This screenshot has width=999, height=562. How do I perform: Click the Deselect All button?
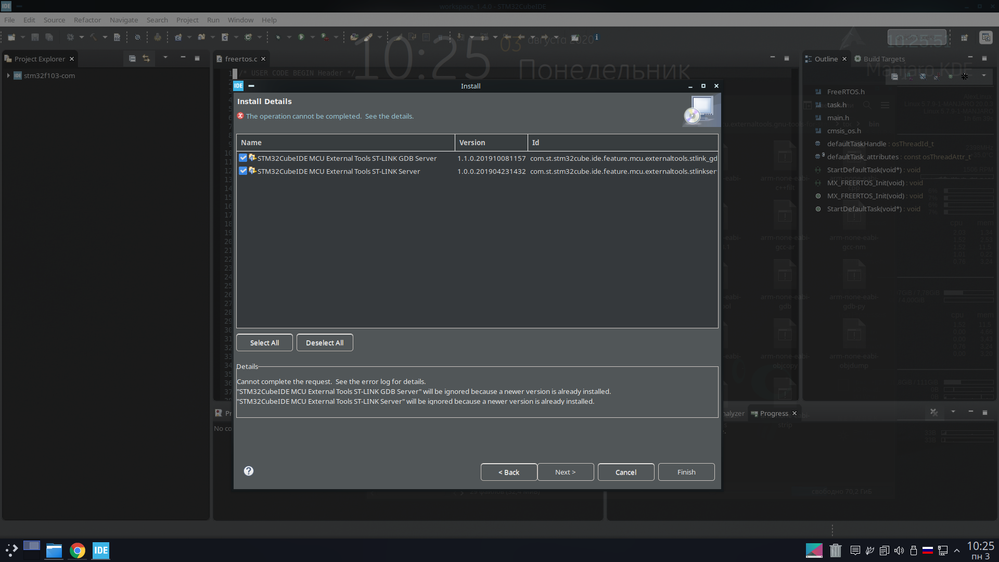pyautogui.click(x=324, y=343)
